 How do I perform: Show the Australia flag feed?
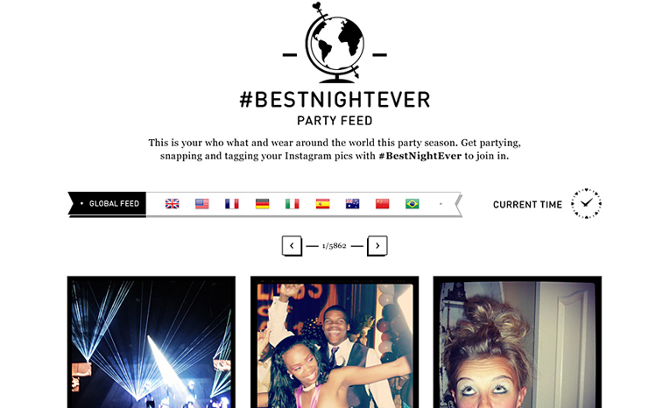(353, 204)
